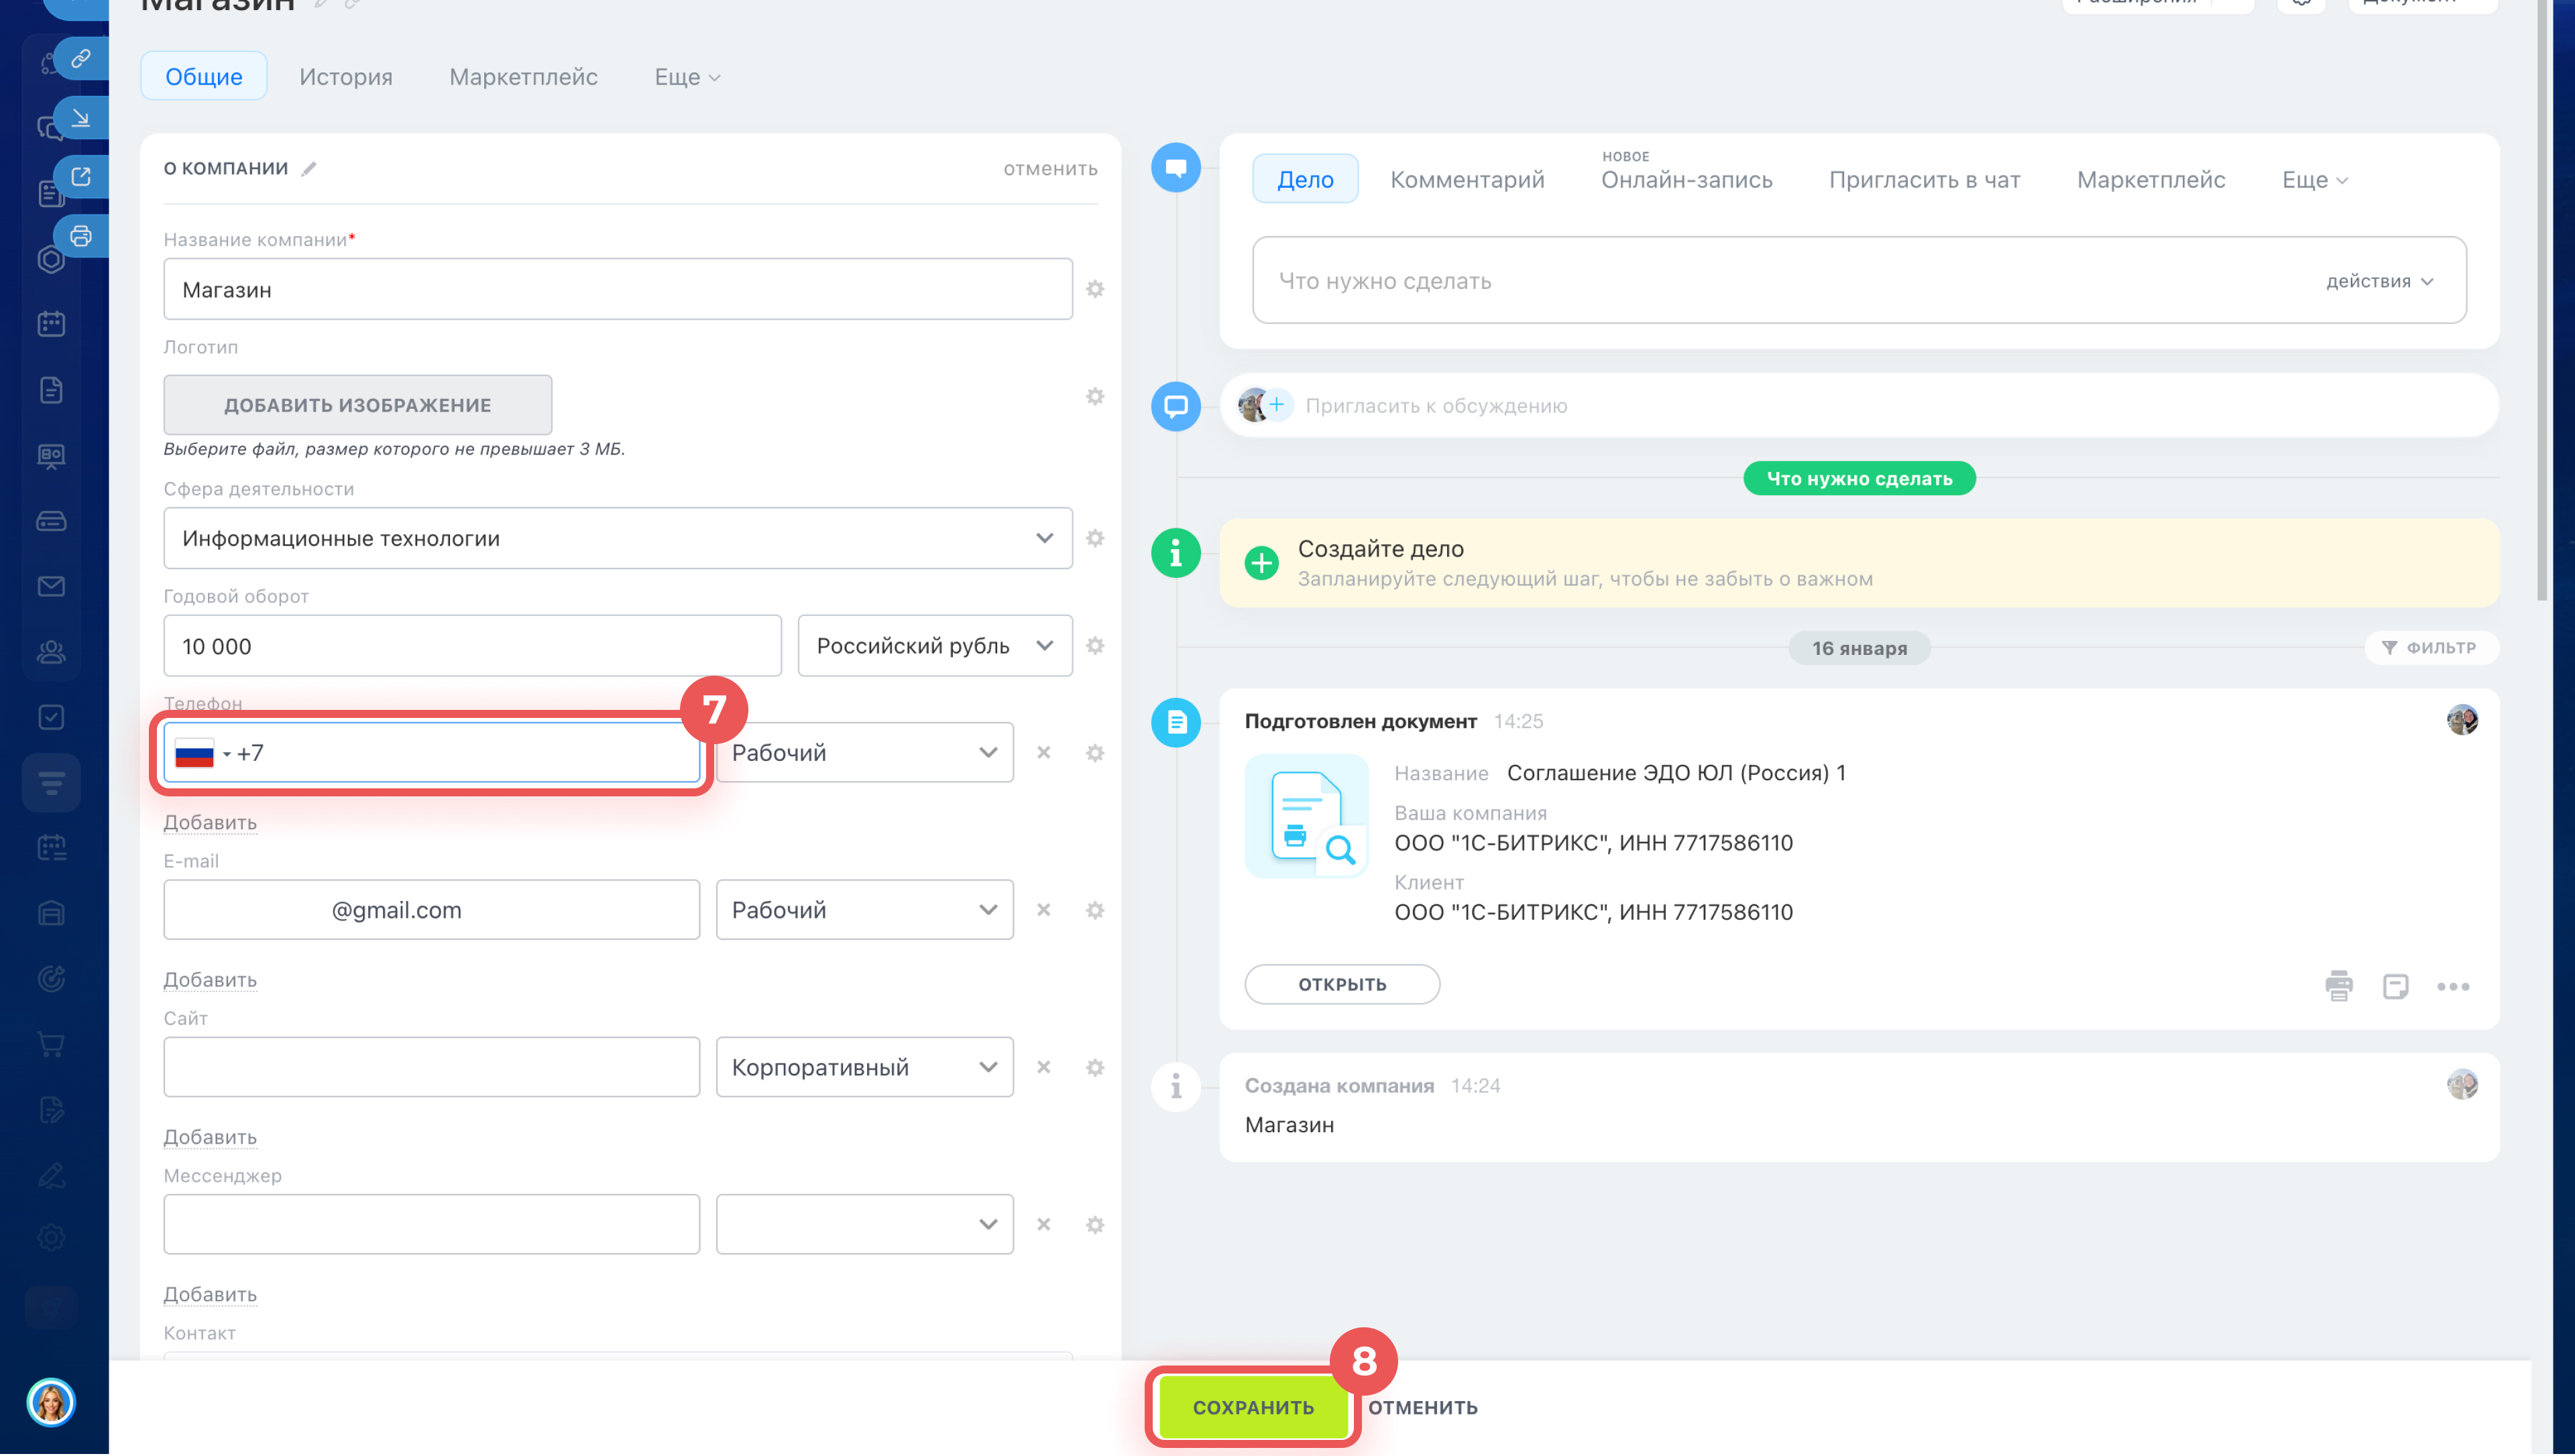Viewport: 2575px width, 1456px height.
Task: Click gear icon next to company name field
Action: tap(1095, 289)
